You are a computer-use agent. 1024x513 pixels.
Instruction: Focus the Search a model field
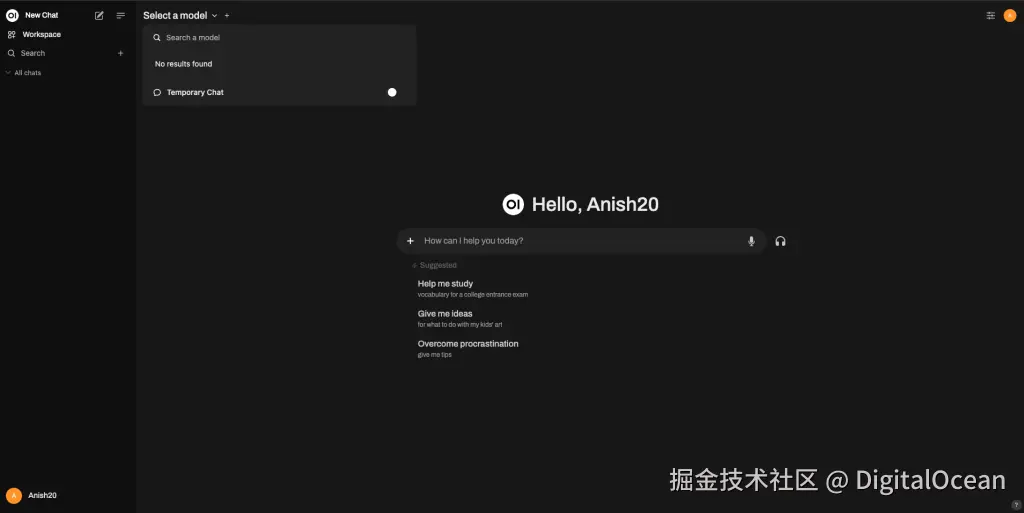[280, 38]
